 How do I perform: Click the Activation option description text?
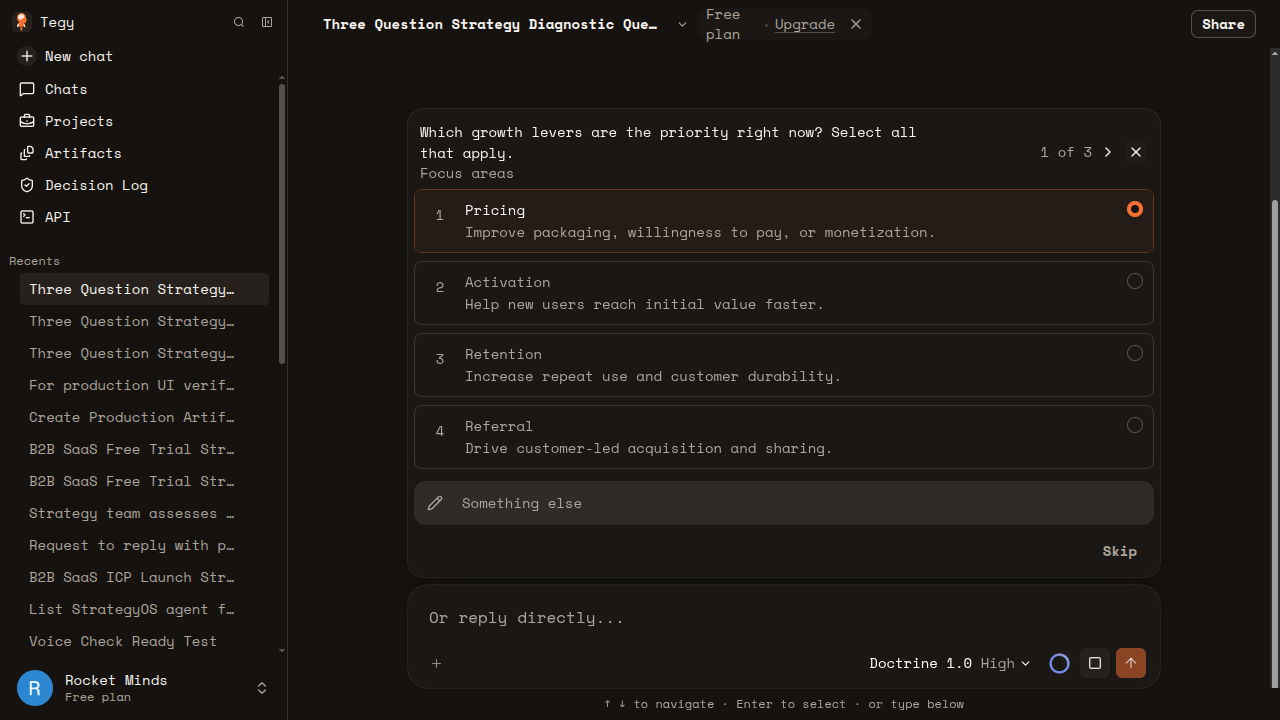[x=644, y=304]
